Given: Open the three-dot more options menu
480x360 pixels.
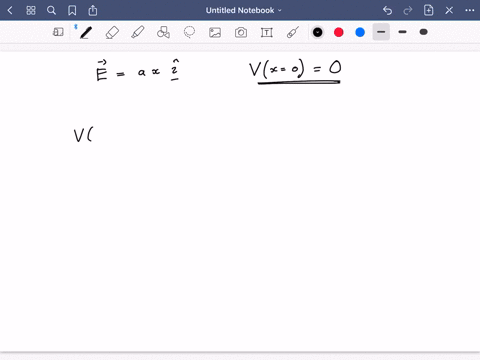Looking at the screenshot, I should (470, 10).
